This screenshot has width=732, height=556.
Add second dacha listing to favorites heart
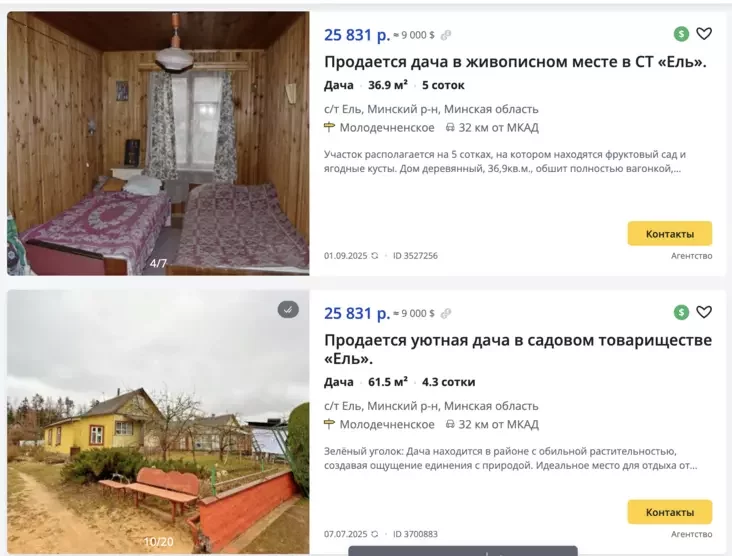click(704, 312)
